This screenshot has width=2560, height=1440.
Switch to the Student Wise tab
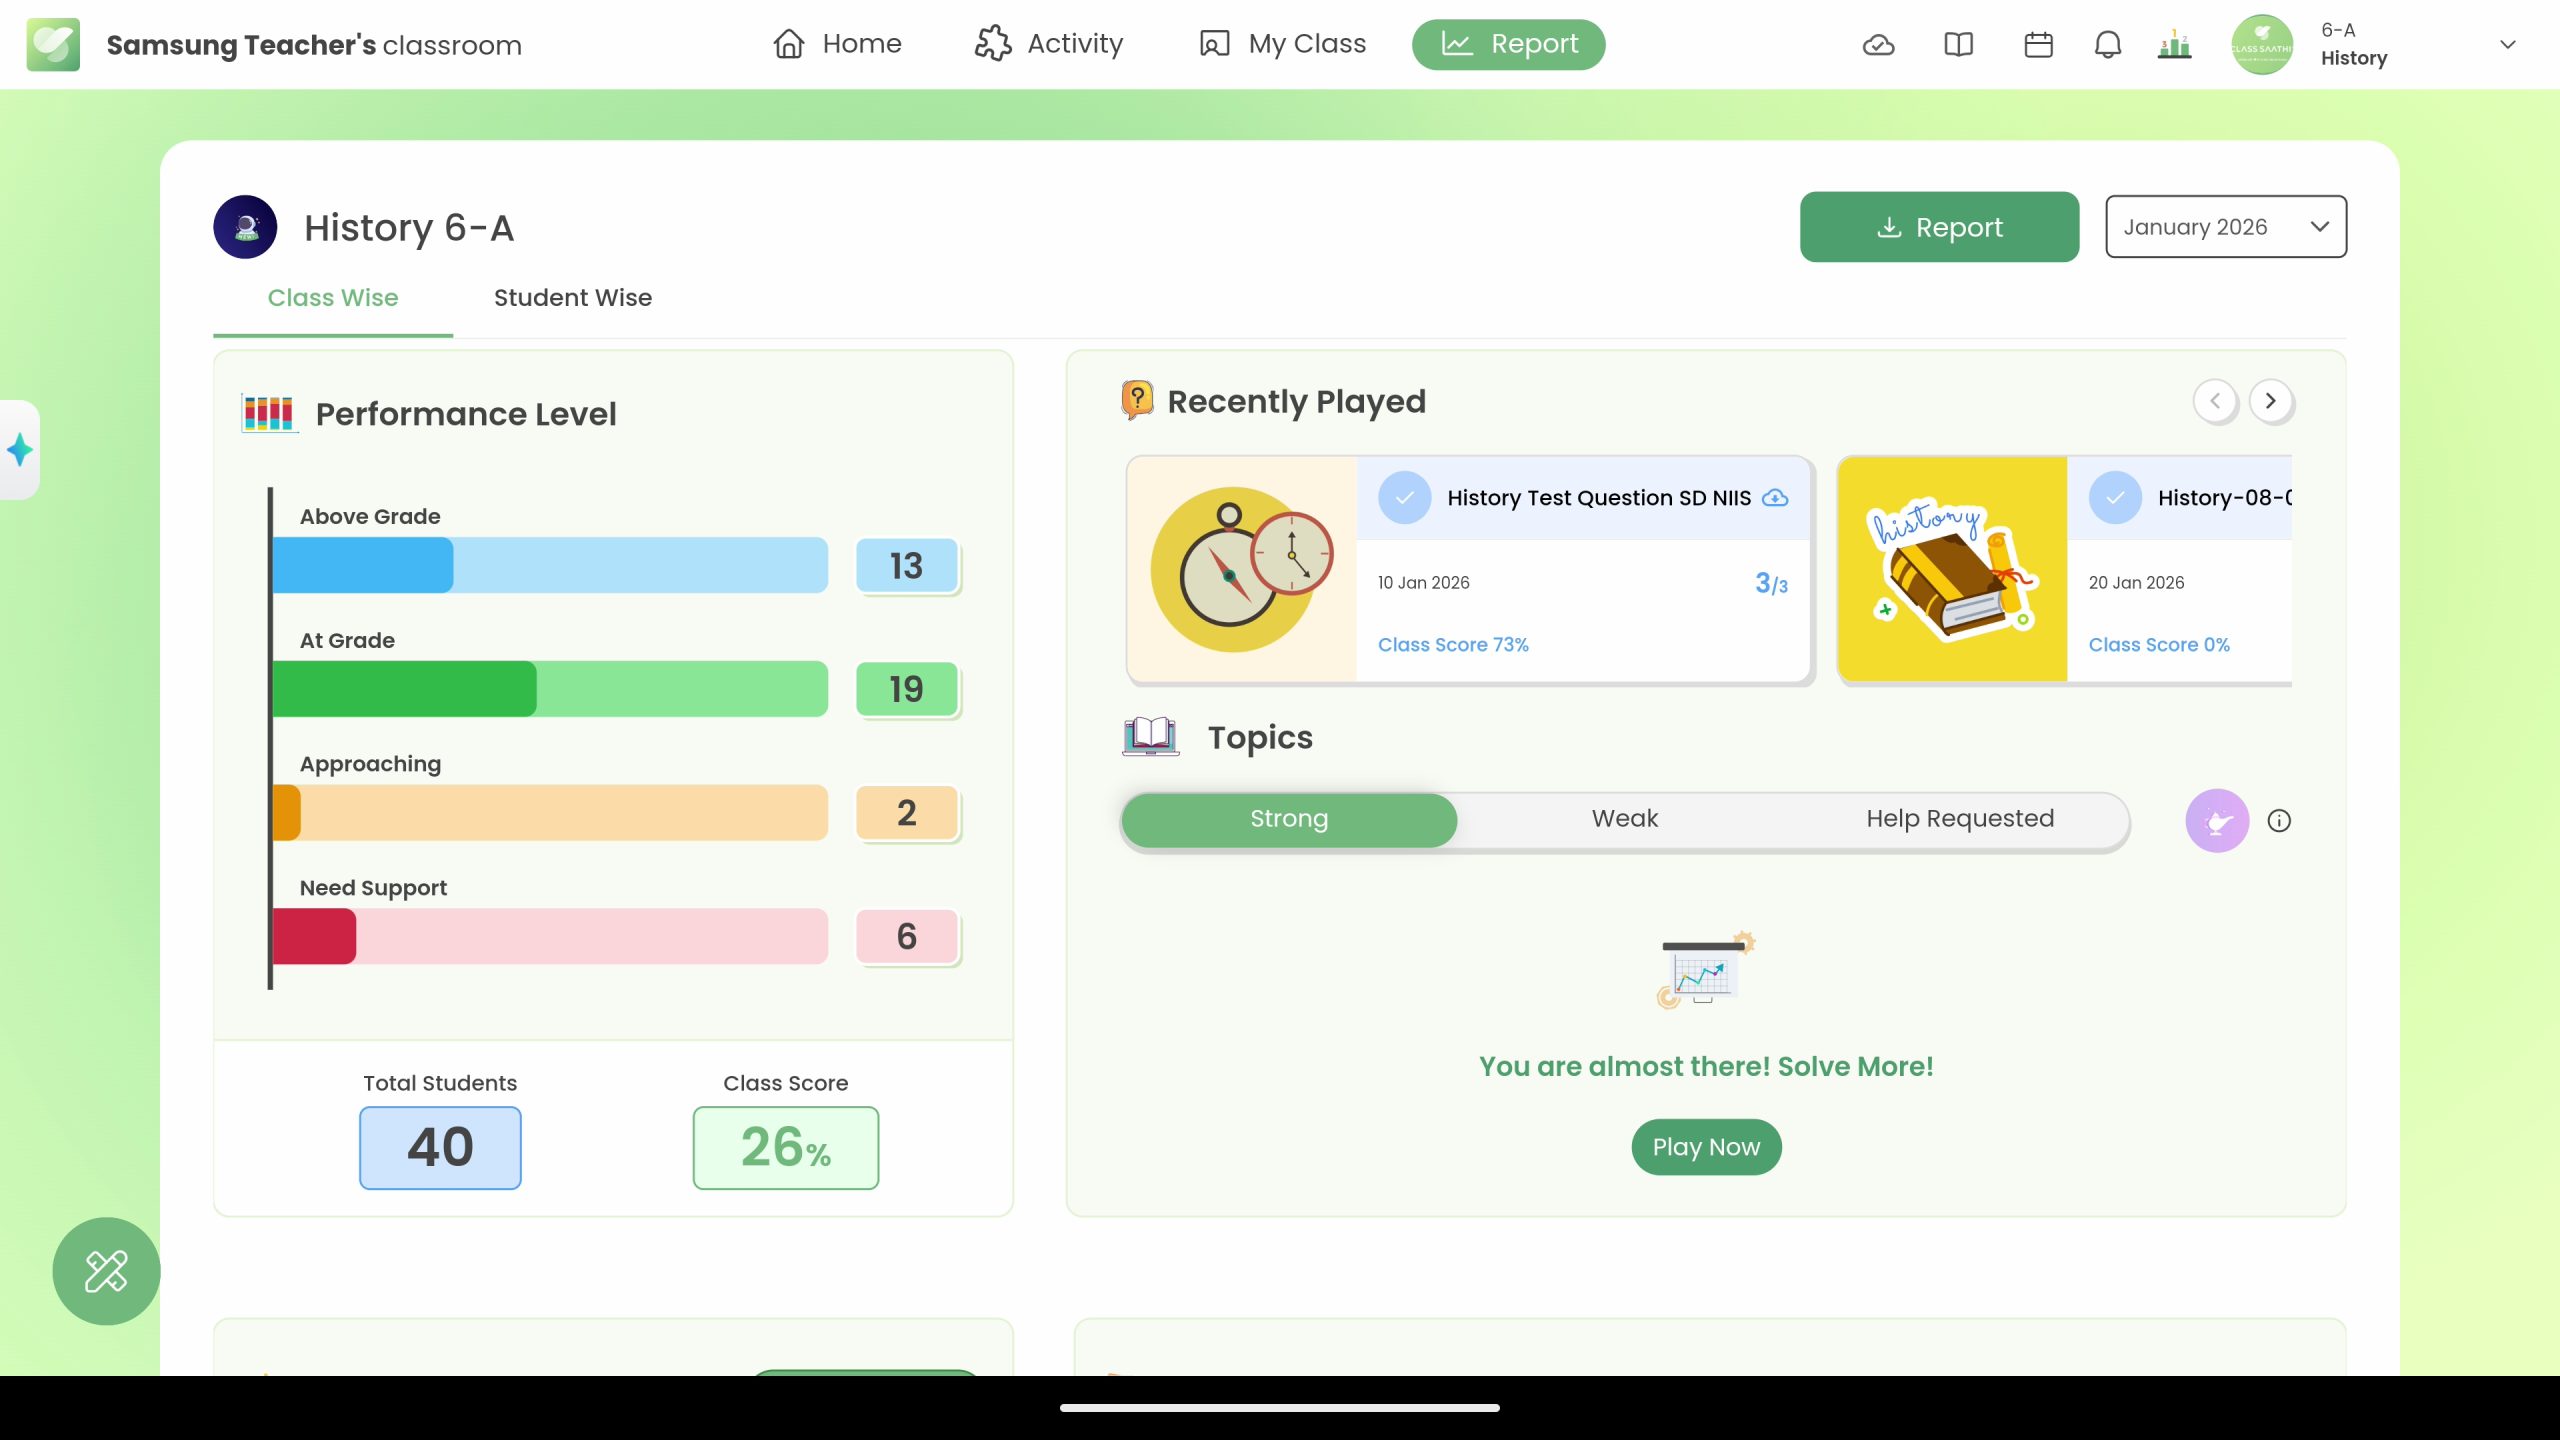(x=572, y=298)
